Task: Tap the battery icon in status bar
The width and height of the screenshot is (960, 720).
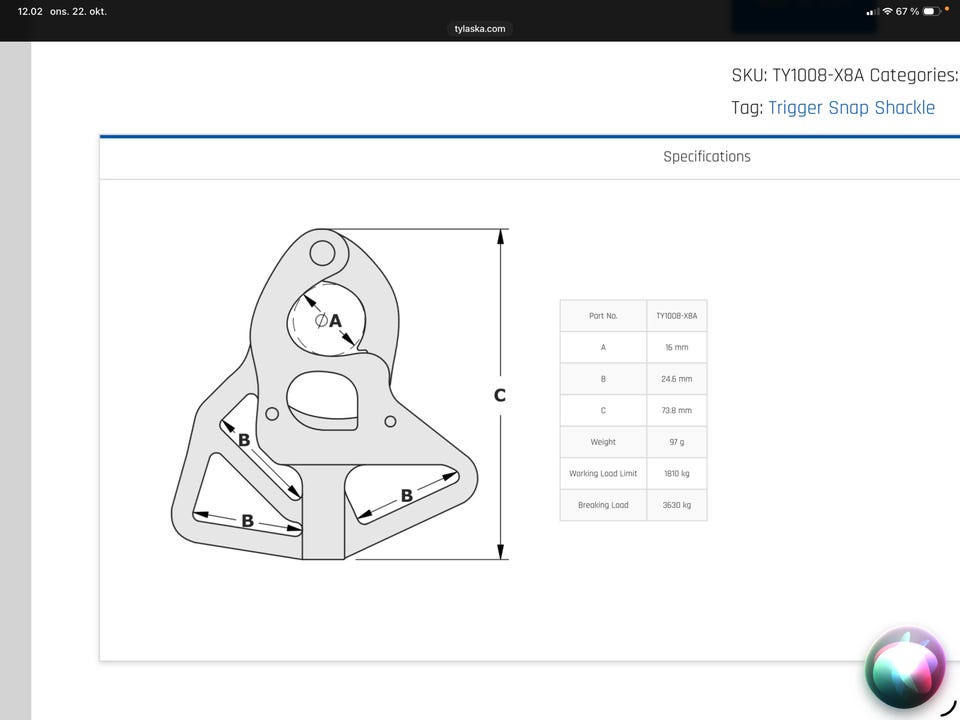Action: 932,12
